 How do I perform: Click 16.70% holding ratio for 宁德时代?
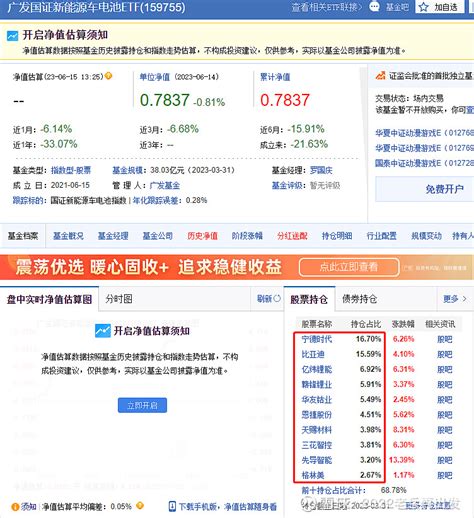point(368,339)
